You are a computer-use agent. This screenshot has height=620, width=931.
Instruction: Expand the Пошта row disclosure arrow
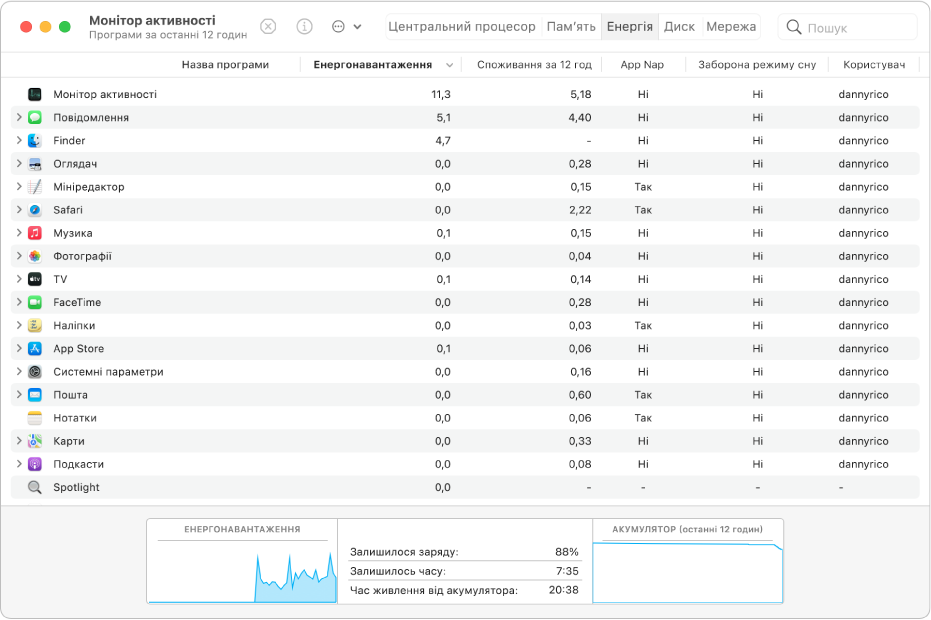[18, 394]
